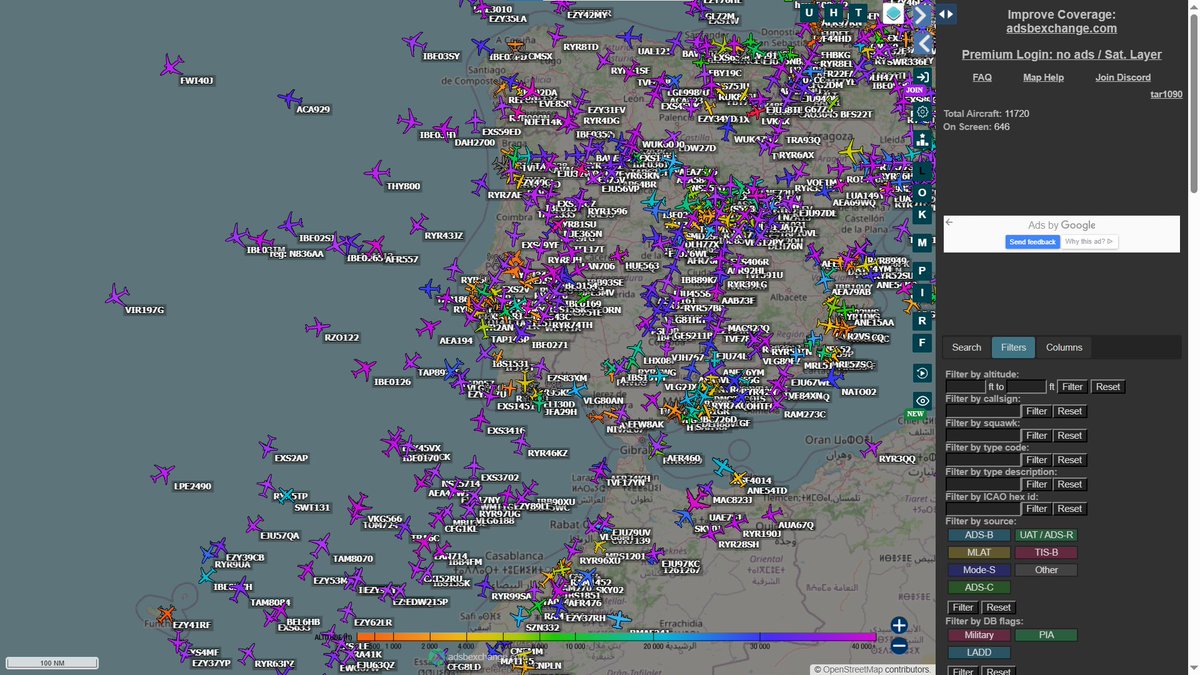Image resolution: width=1200 pixels, height=675 pixels.
Task: Click the eye icon marked NEW
Action: pos(922,400)
